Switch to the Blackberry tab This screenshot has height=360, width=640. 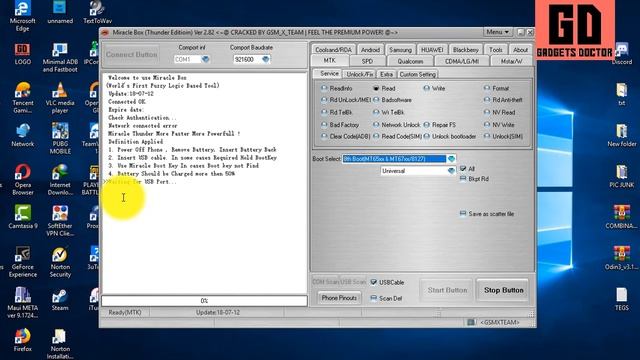coord(465,50)
